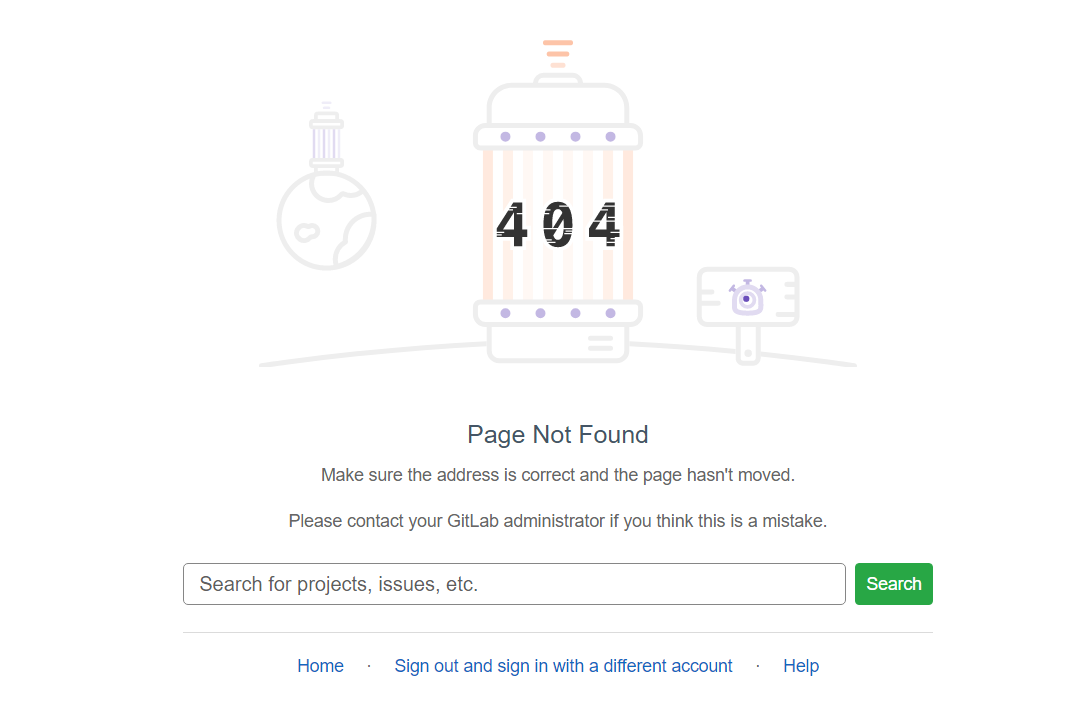The height and width of the screenshot is (720, 1087).
Task: Click the Page Not Found heading
Action: click(558, 435)
